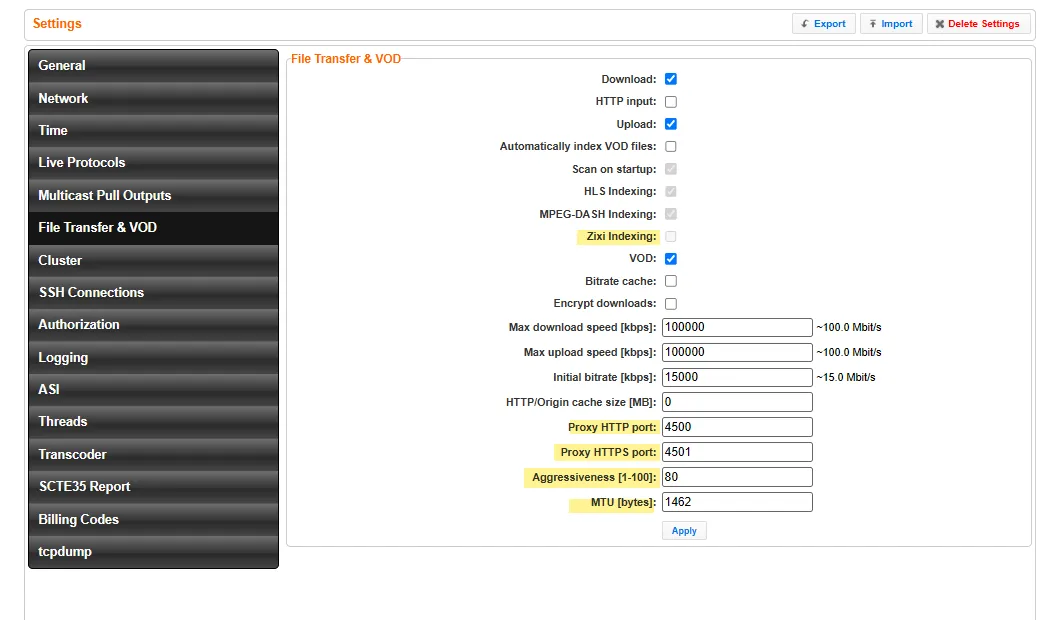Select Live Protocols in sidebar
Viewport: 1061px width, 620px height.
(154, 162)
